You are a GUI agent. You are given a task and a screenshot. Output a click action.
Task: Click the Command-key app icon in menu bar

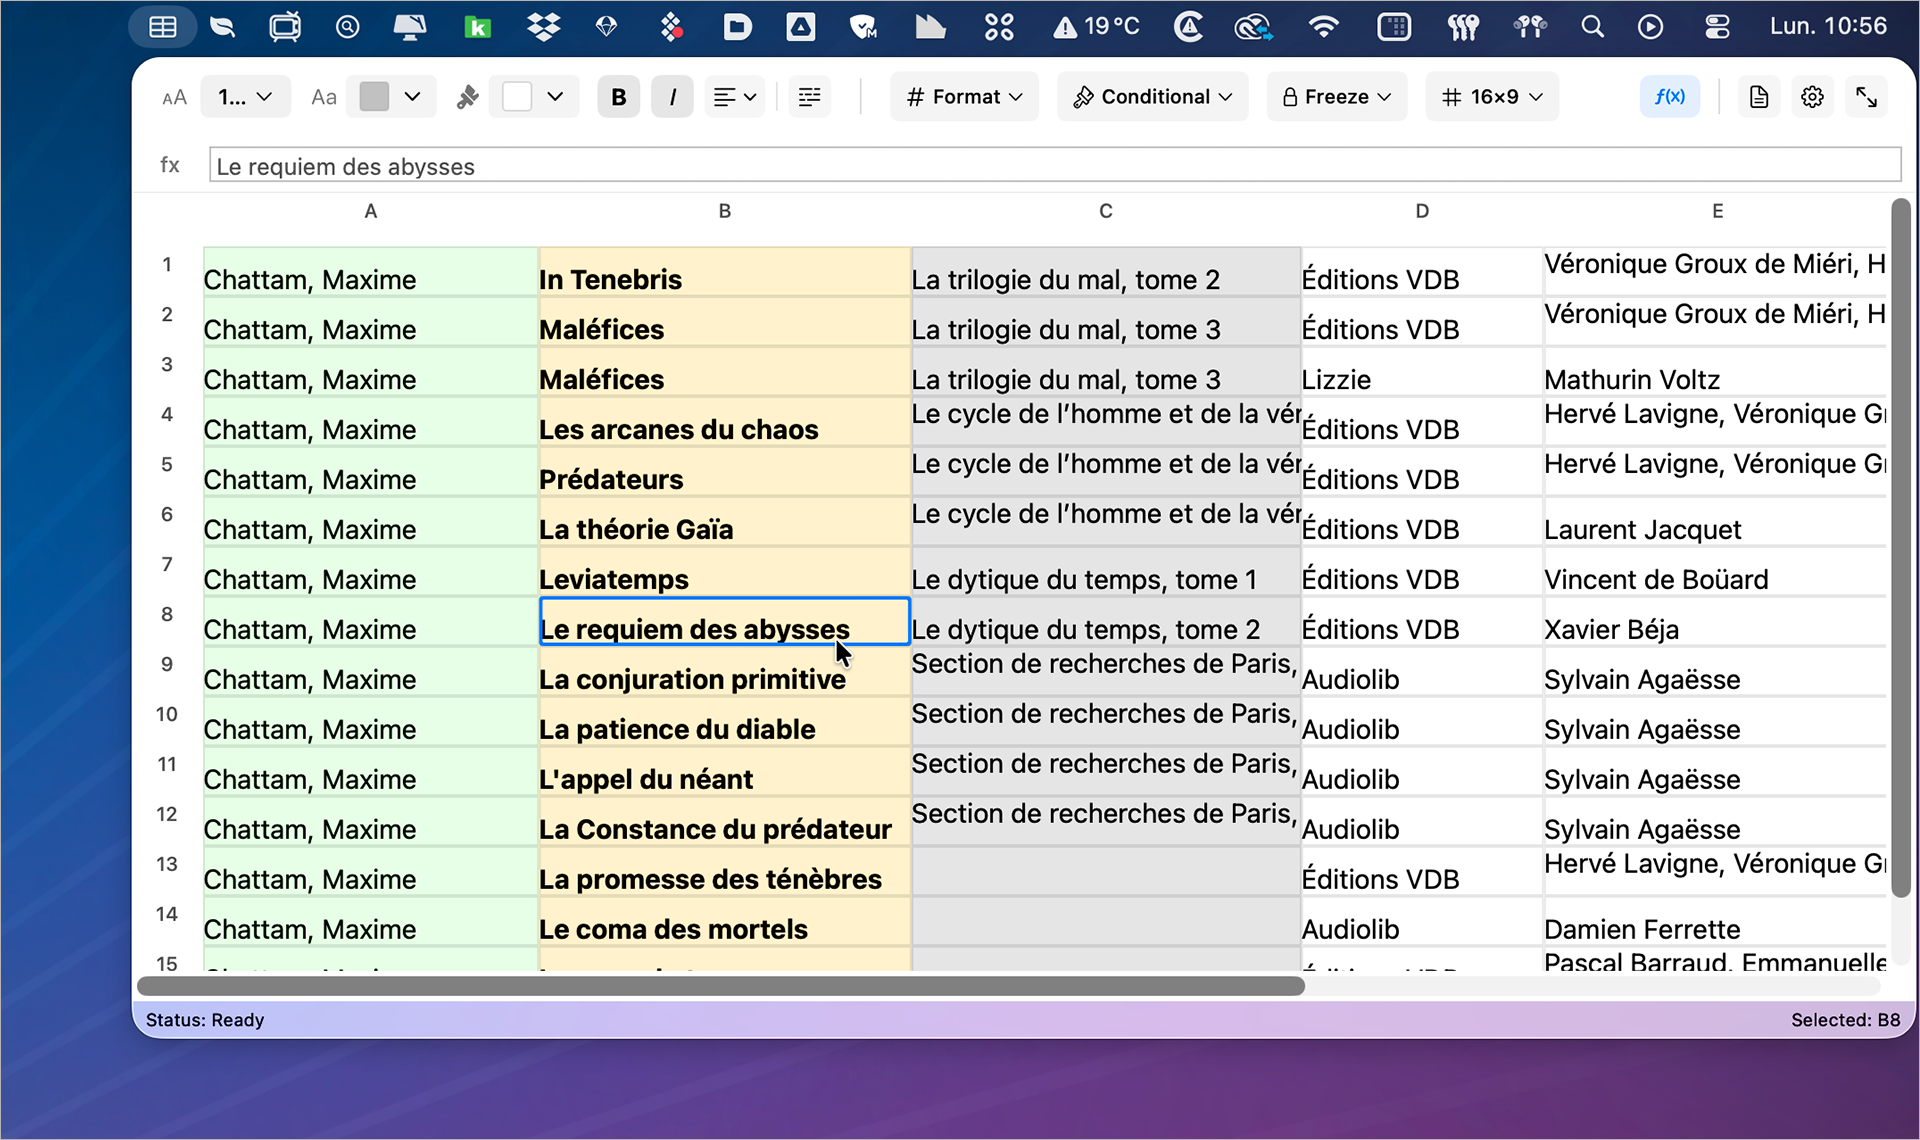point(998,27)
